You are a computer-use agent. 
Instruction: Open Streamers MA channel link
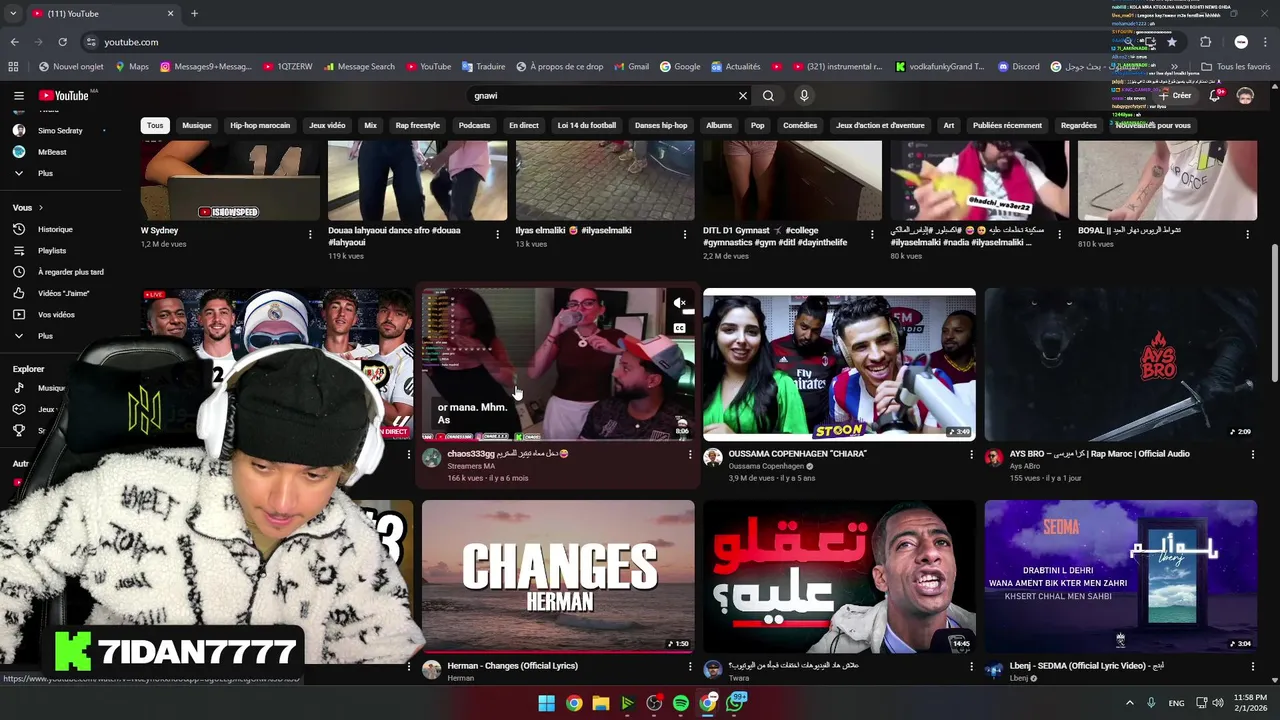coord(471,466)
